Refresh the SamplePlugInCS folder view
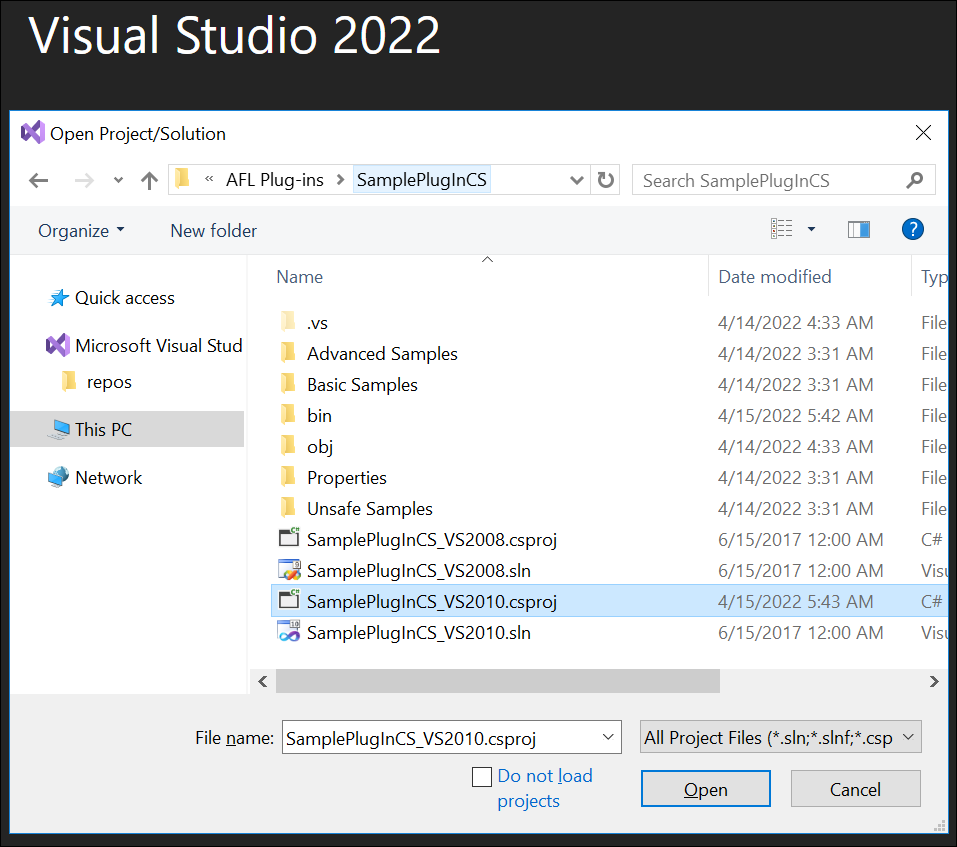Screen dimensions: 957x847 coord(605,181)
